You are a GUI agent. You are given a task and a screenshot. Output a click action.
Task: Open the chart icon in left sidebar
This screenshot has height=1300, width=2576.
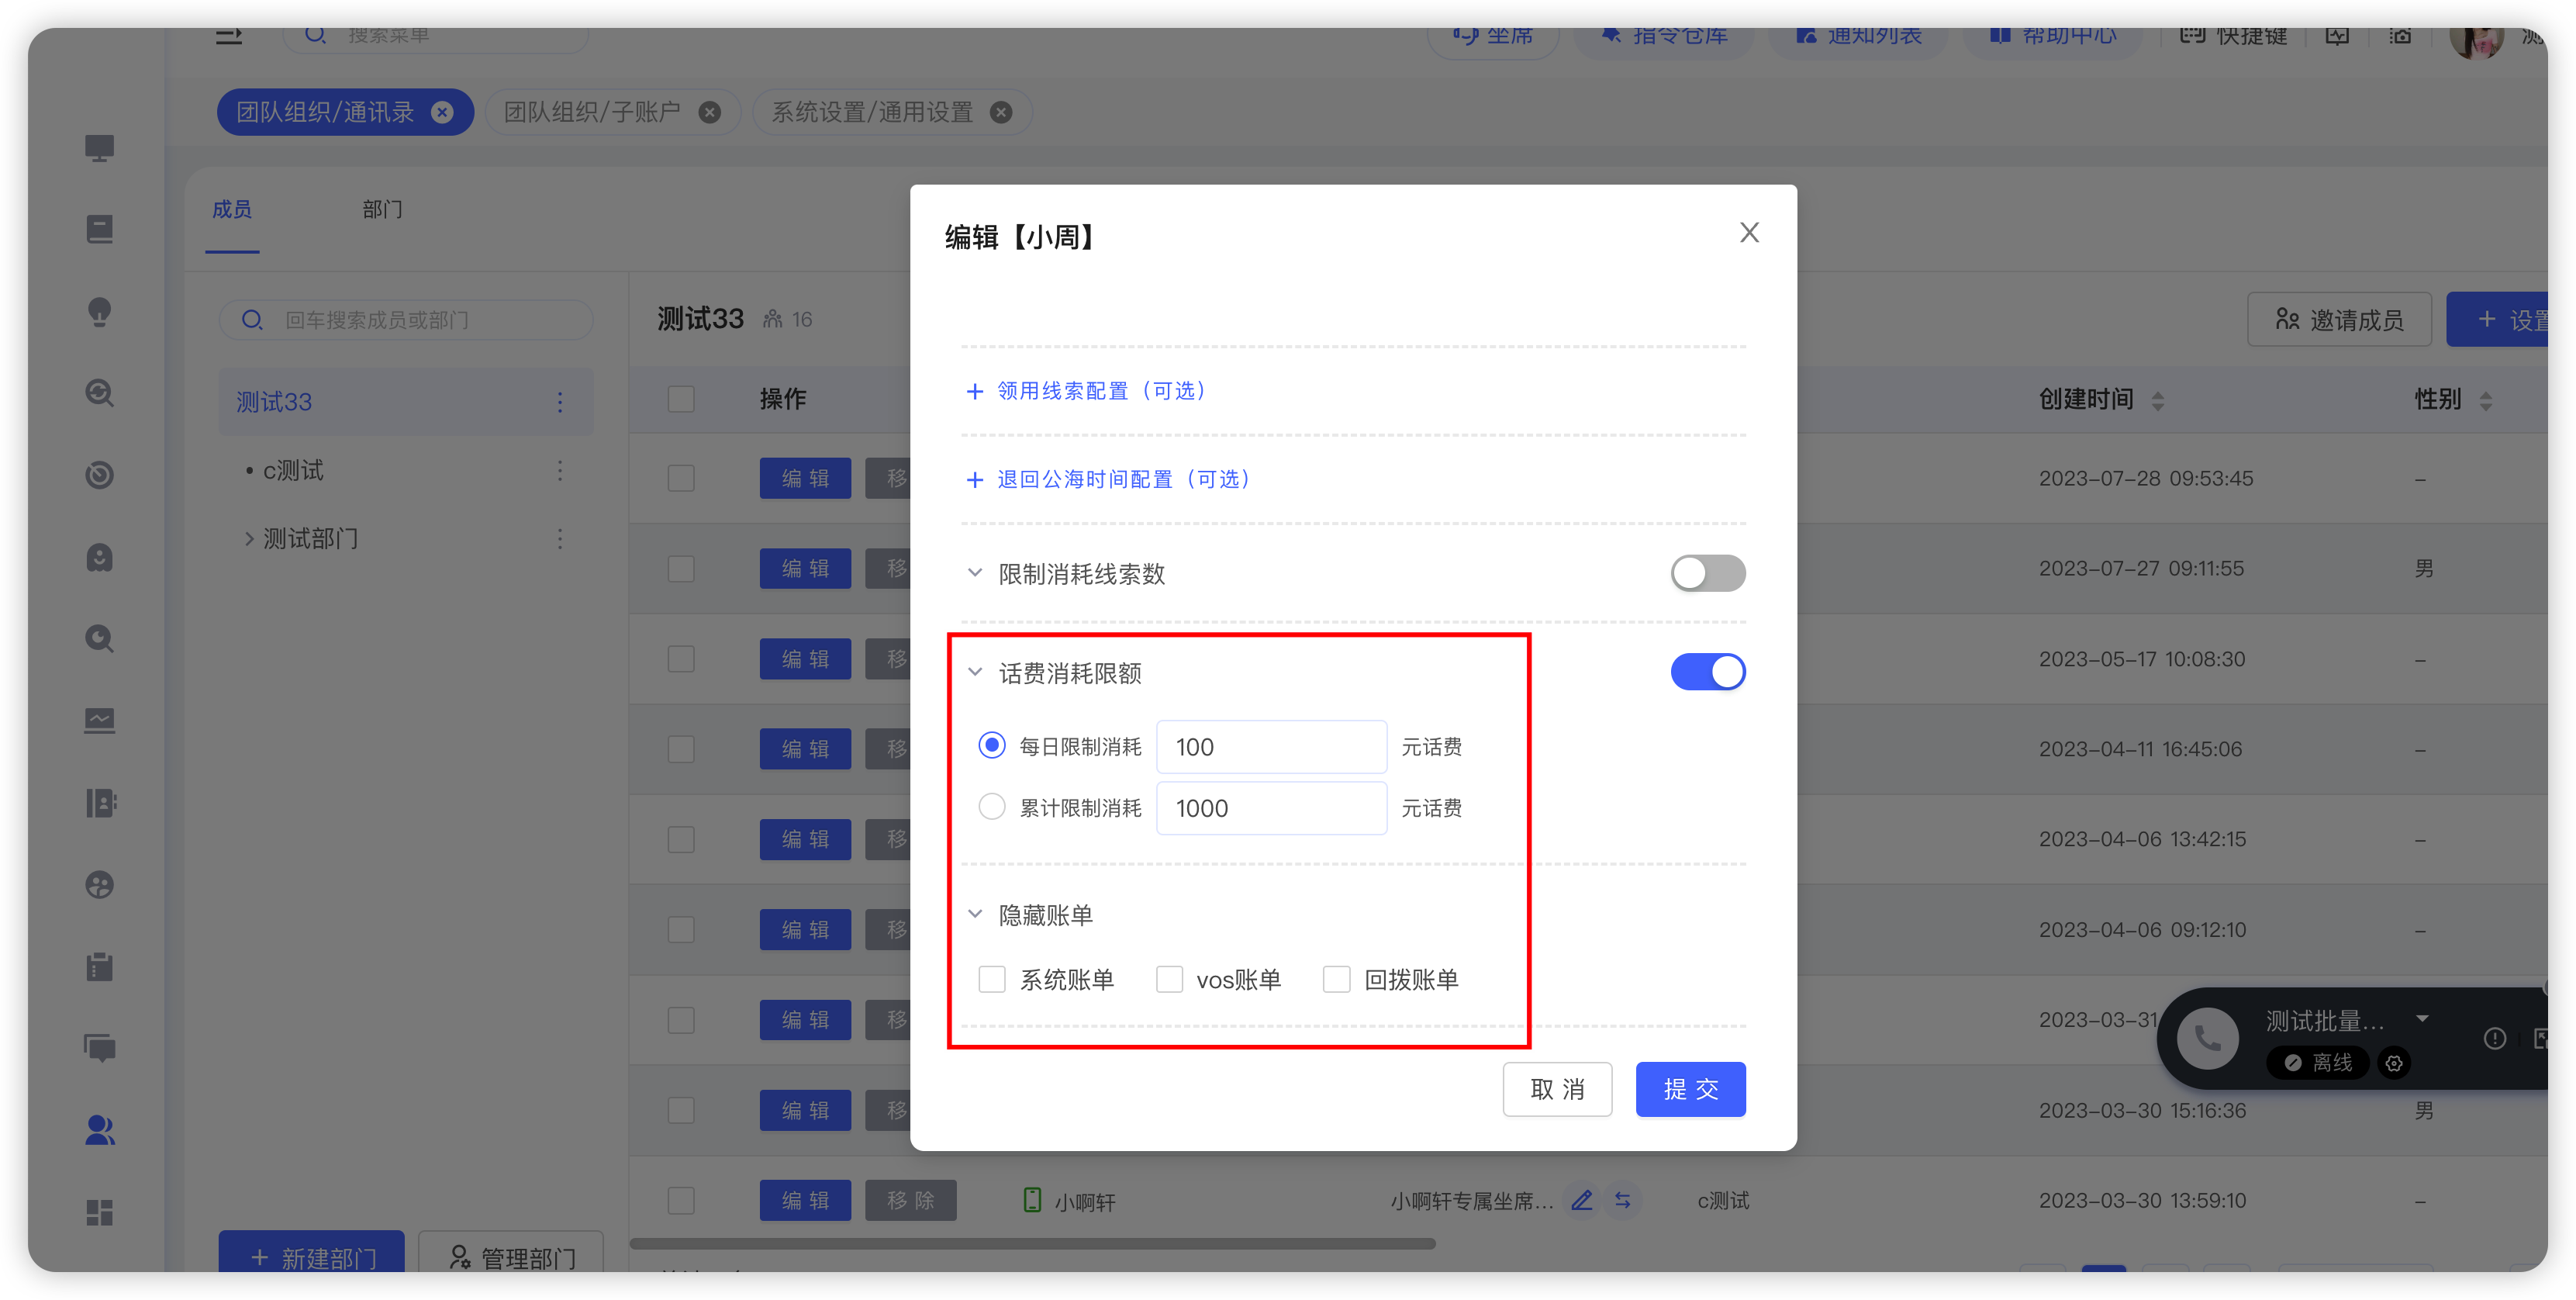pos(99,721)
